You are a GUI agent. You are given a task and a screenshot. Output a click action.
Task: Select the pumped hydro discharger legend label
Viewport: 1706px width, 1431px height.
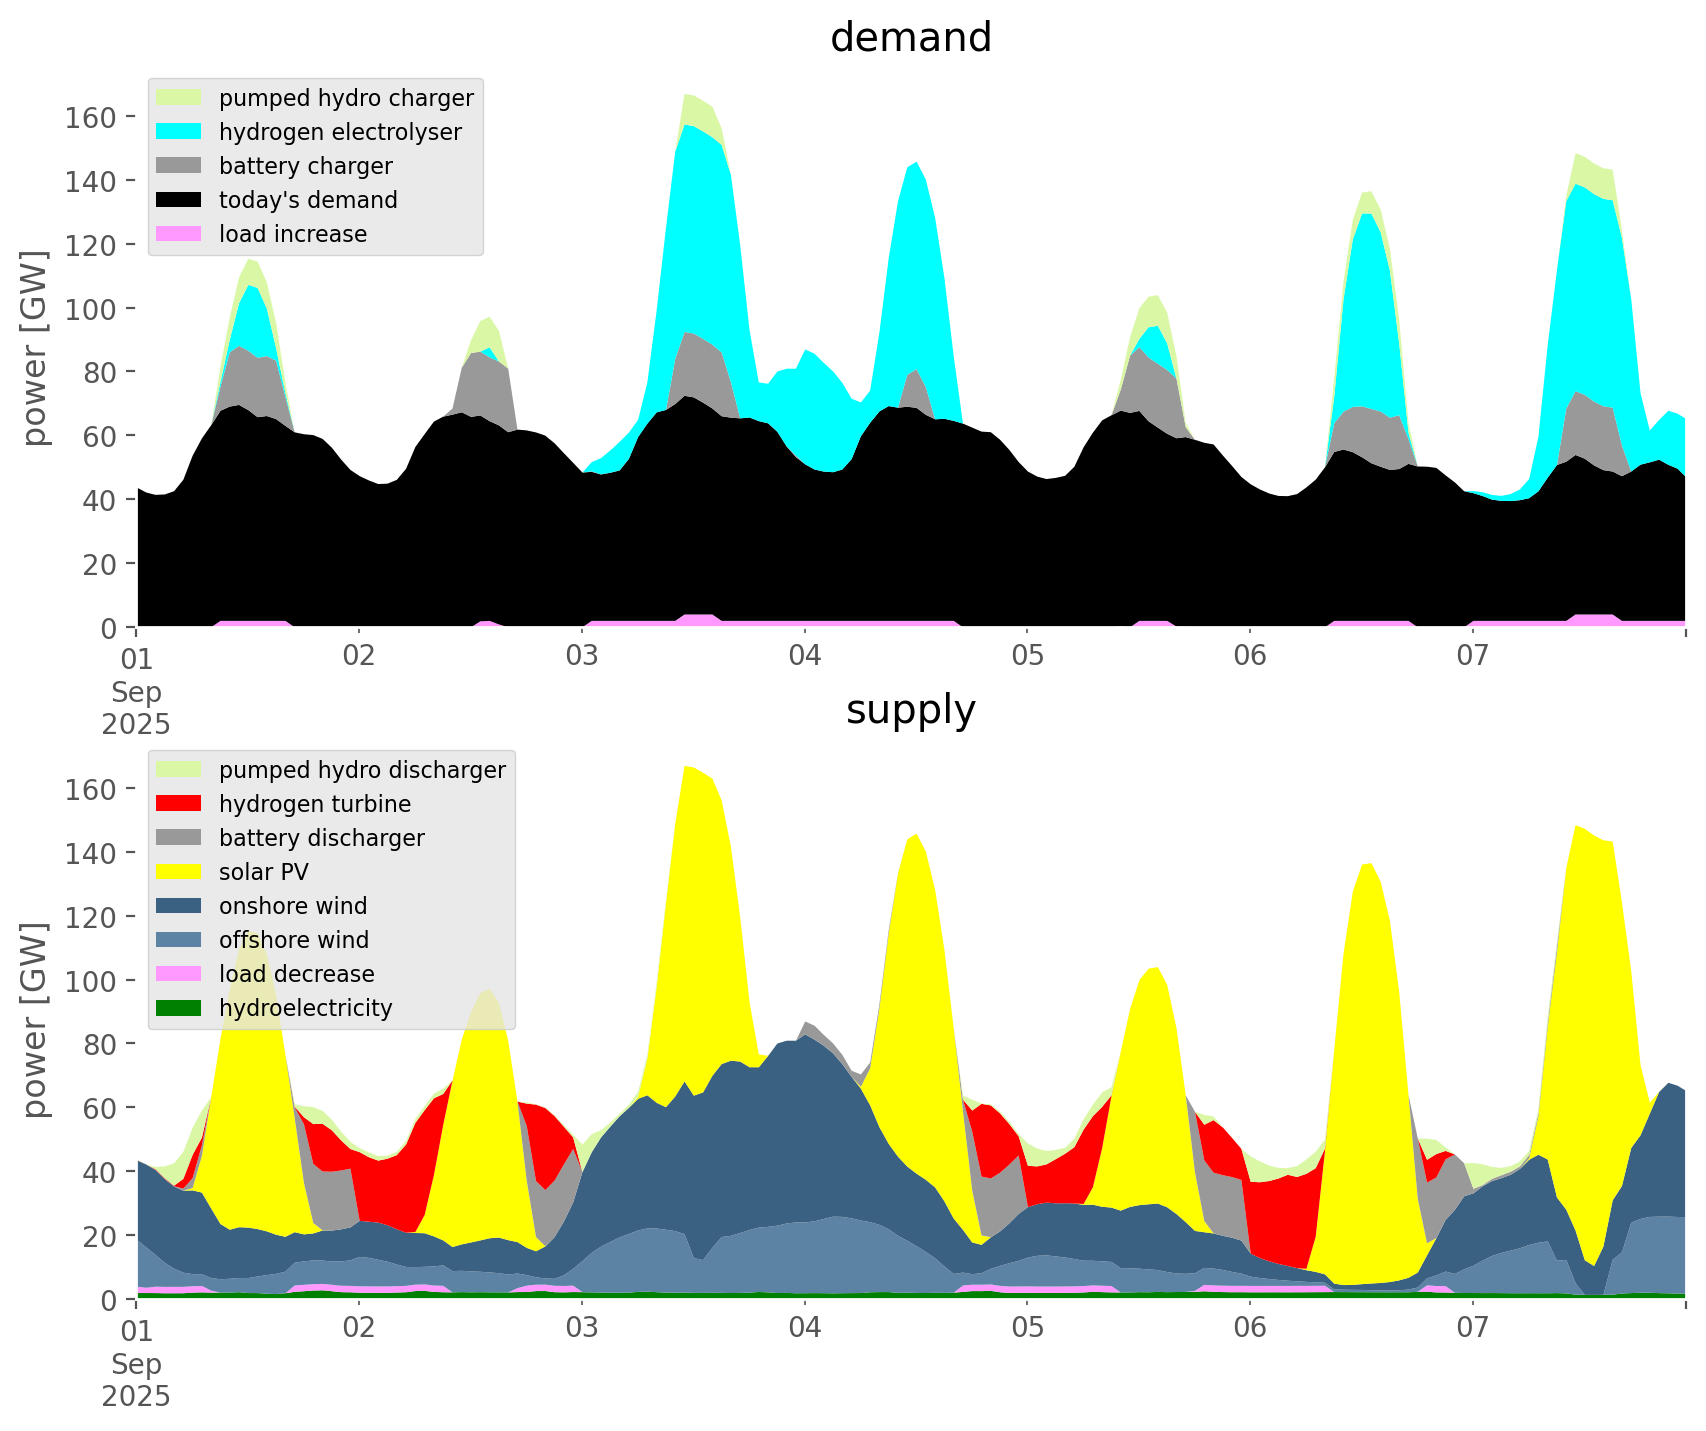point(362,770)
